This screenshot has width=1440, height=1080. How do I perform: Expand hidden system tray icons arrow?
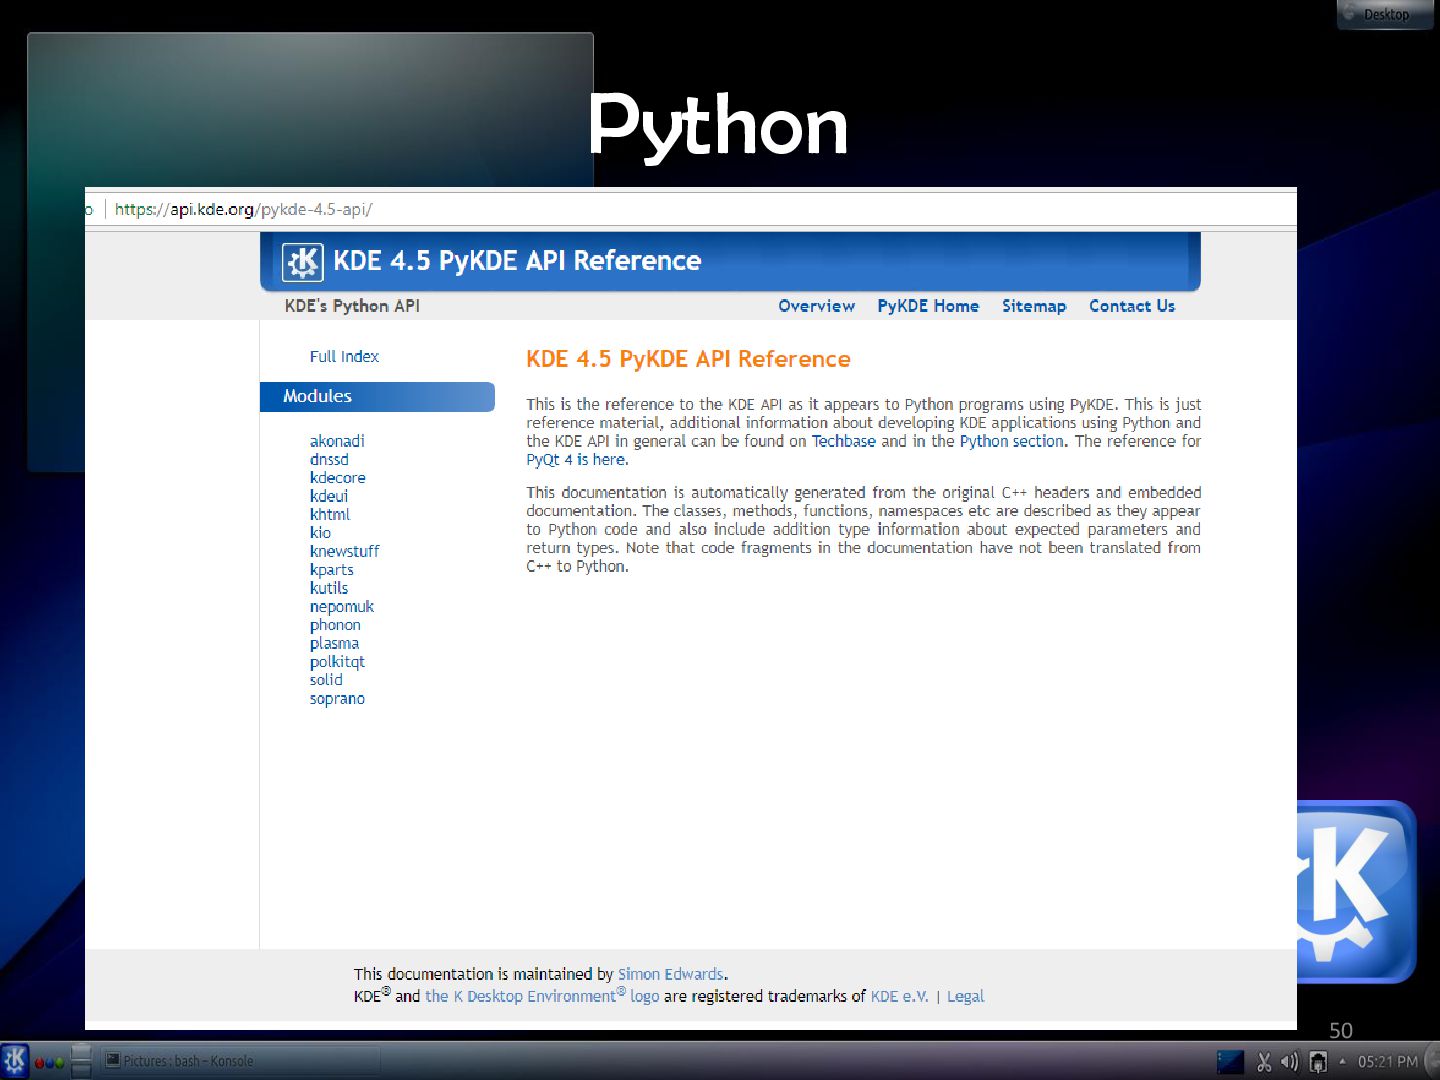coord(1342,1061)
